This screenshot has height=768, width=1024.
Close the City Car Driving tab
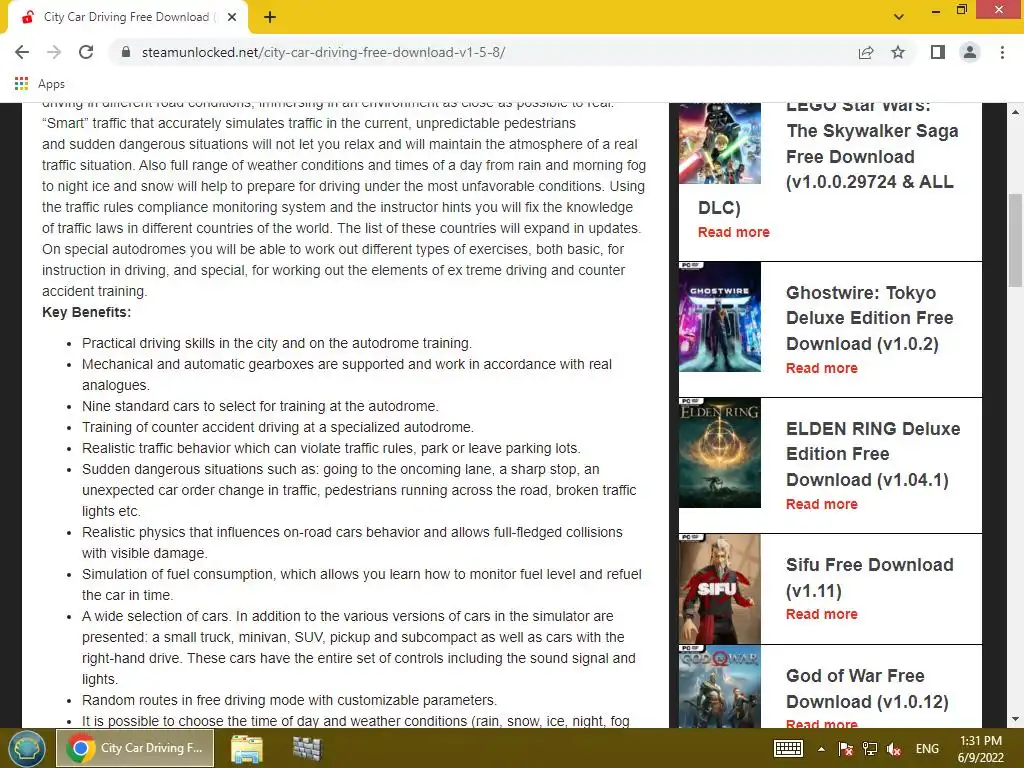(x=232, y=17)
